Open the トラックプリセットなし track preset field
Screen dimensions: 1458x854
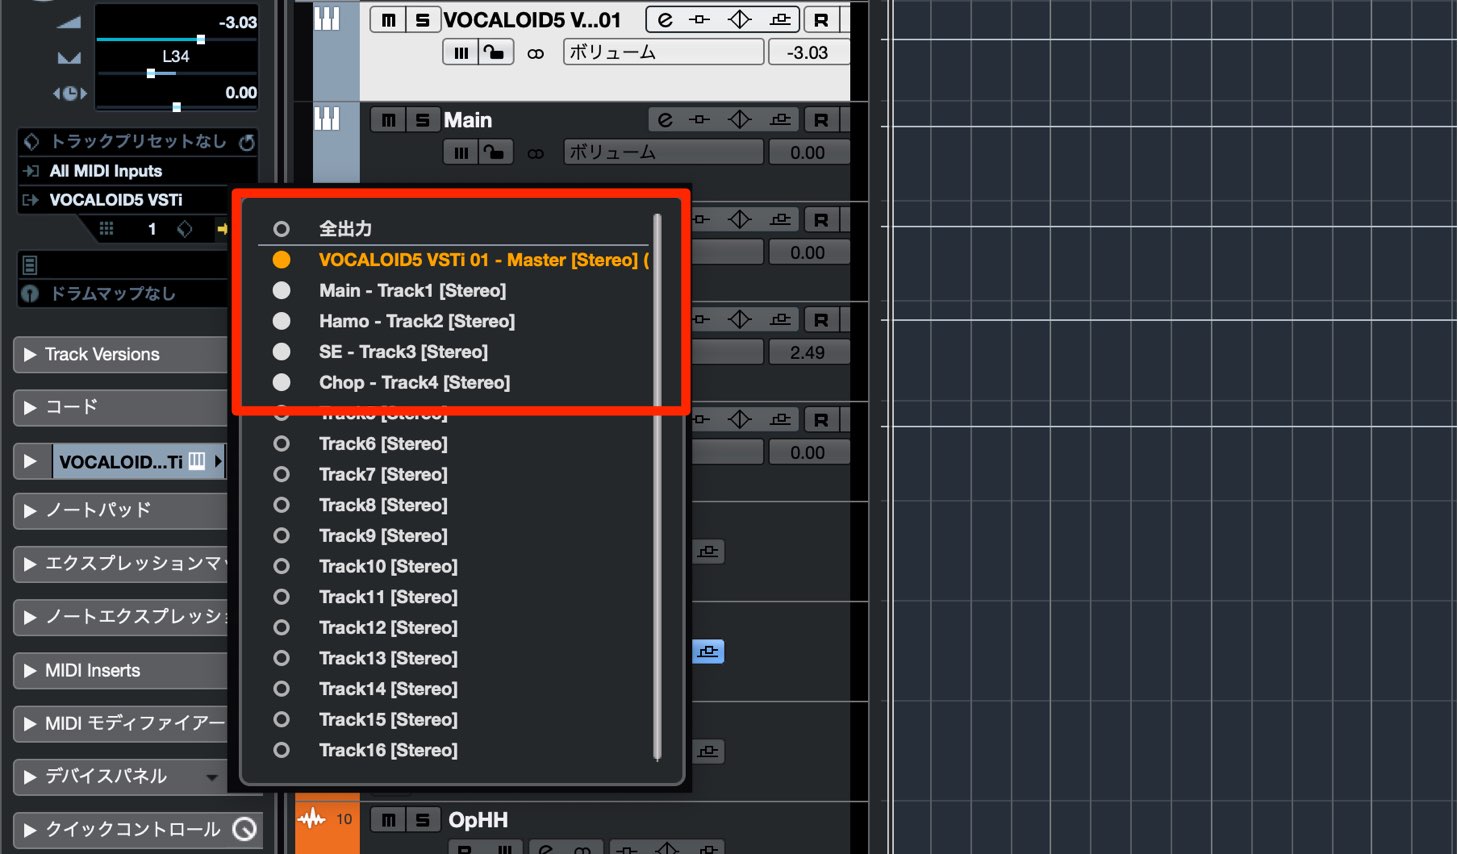[138, 142]
